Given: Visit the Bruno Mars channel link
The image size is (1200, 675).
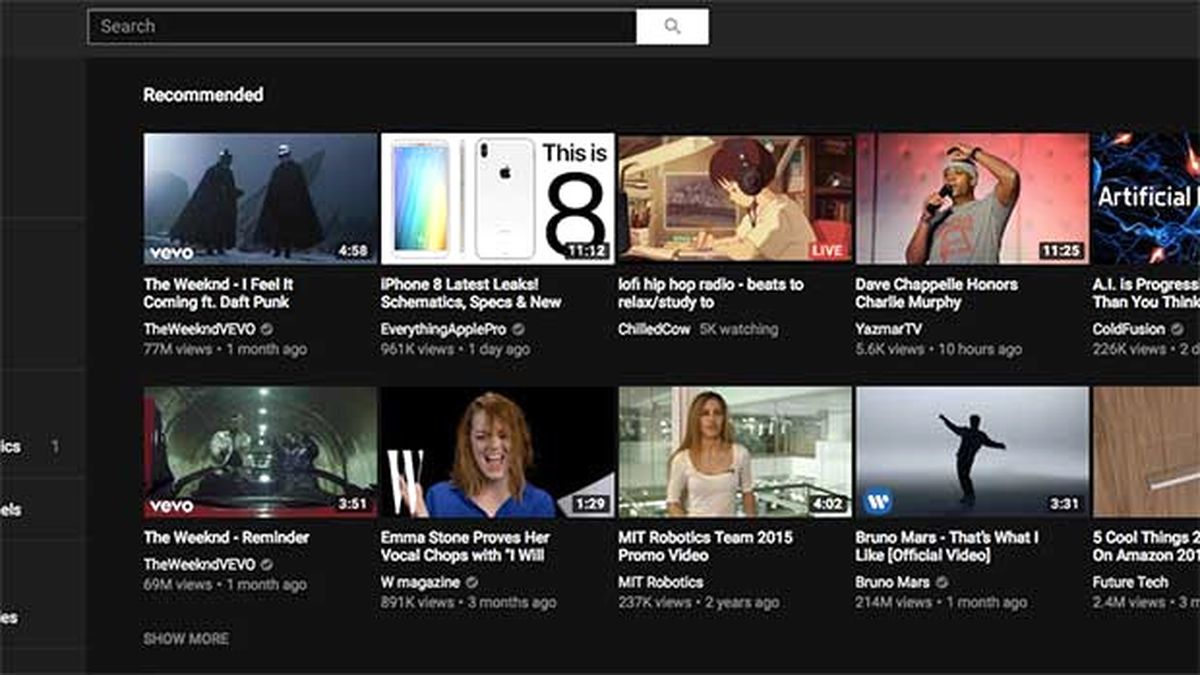Looking at the screenshot, I should coord(893,582).
